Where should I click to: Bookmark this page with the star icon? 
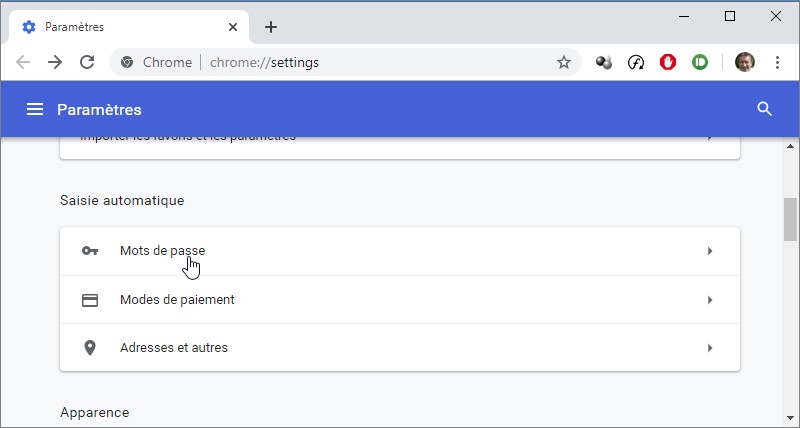click(564, 62)
